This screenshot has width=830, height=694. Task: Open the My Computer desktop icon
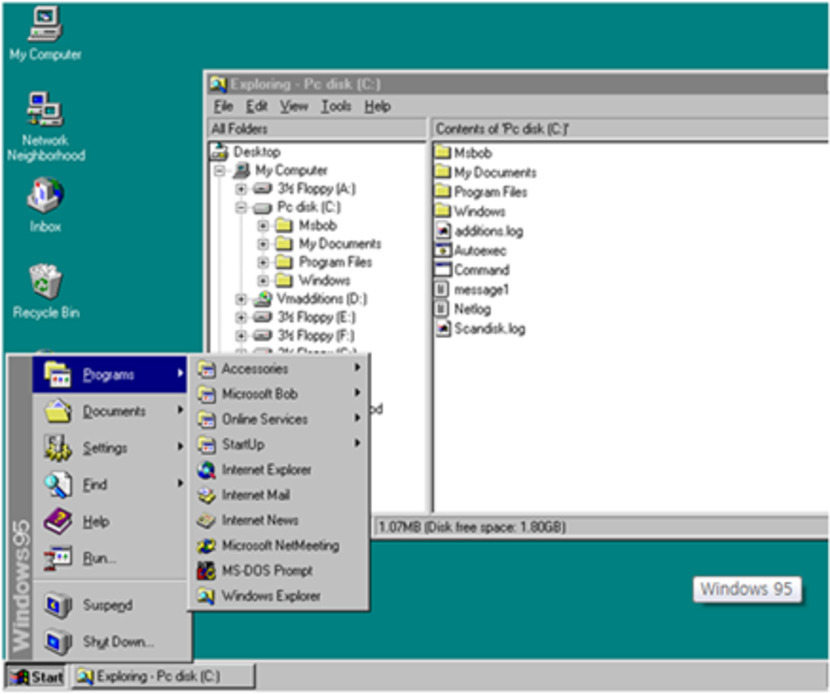tap(44, 23)
